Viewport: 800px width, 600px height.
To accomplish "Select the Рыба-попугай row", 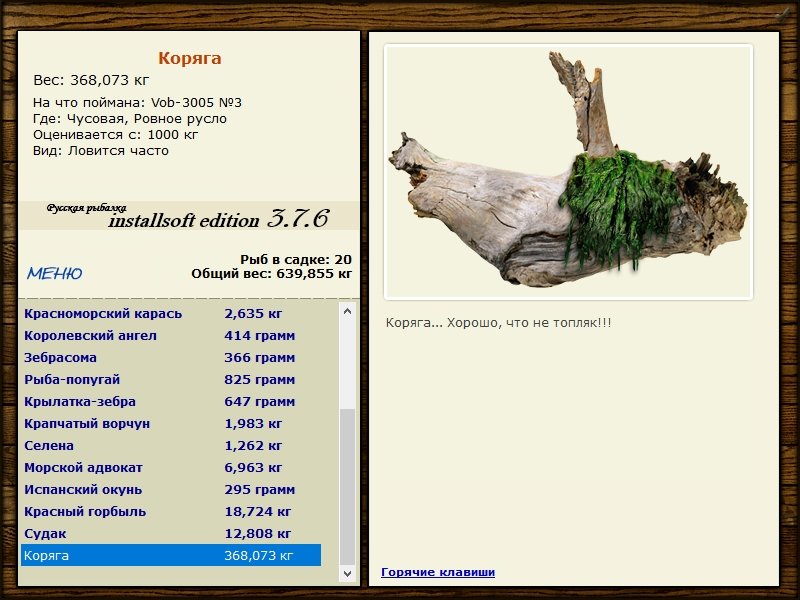I will pos(171,380).
